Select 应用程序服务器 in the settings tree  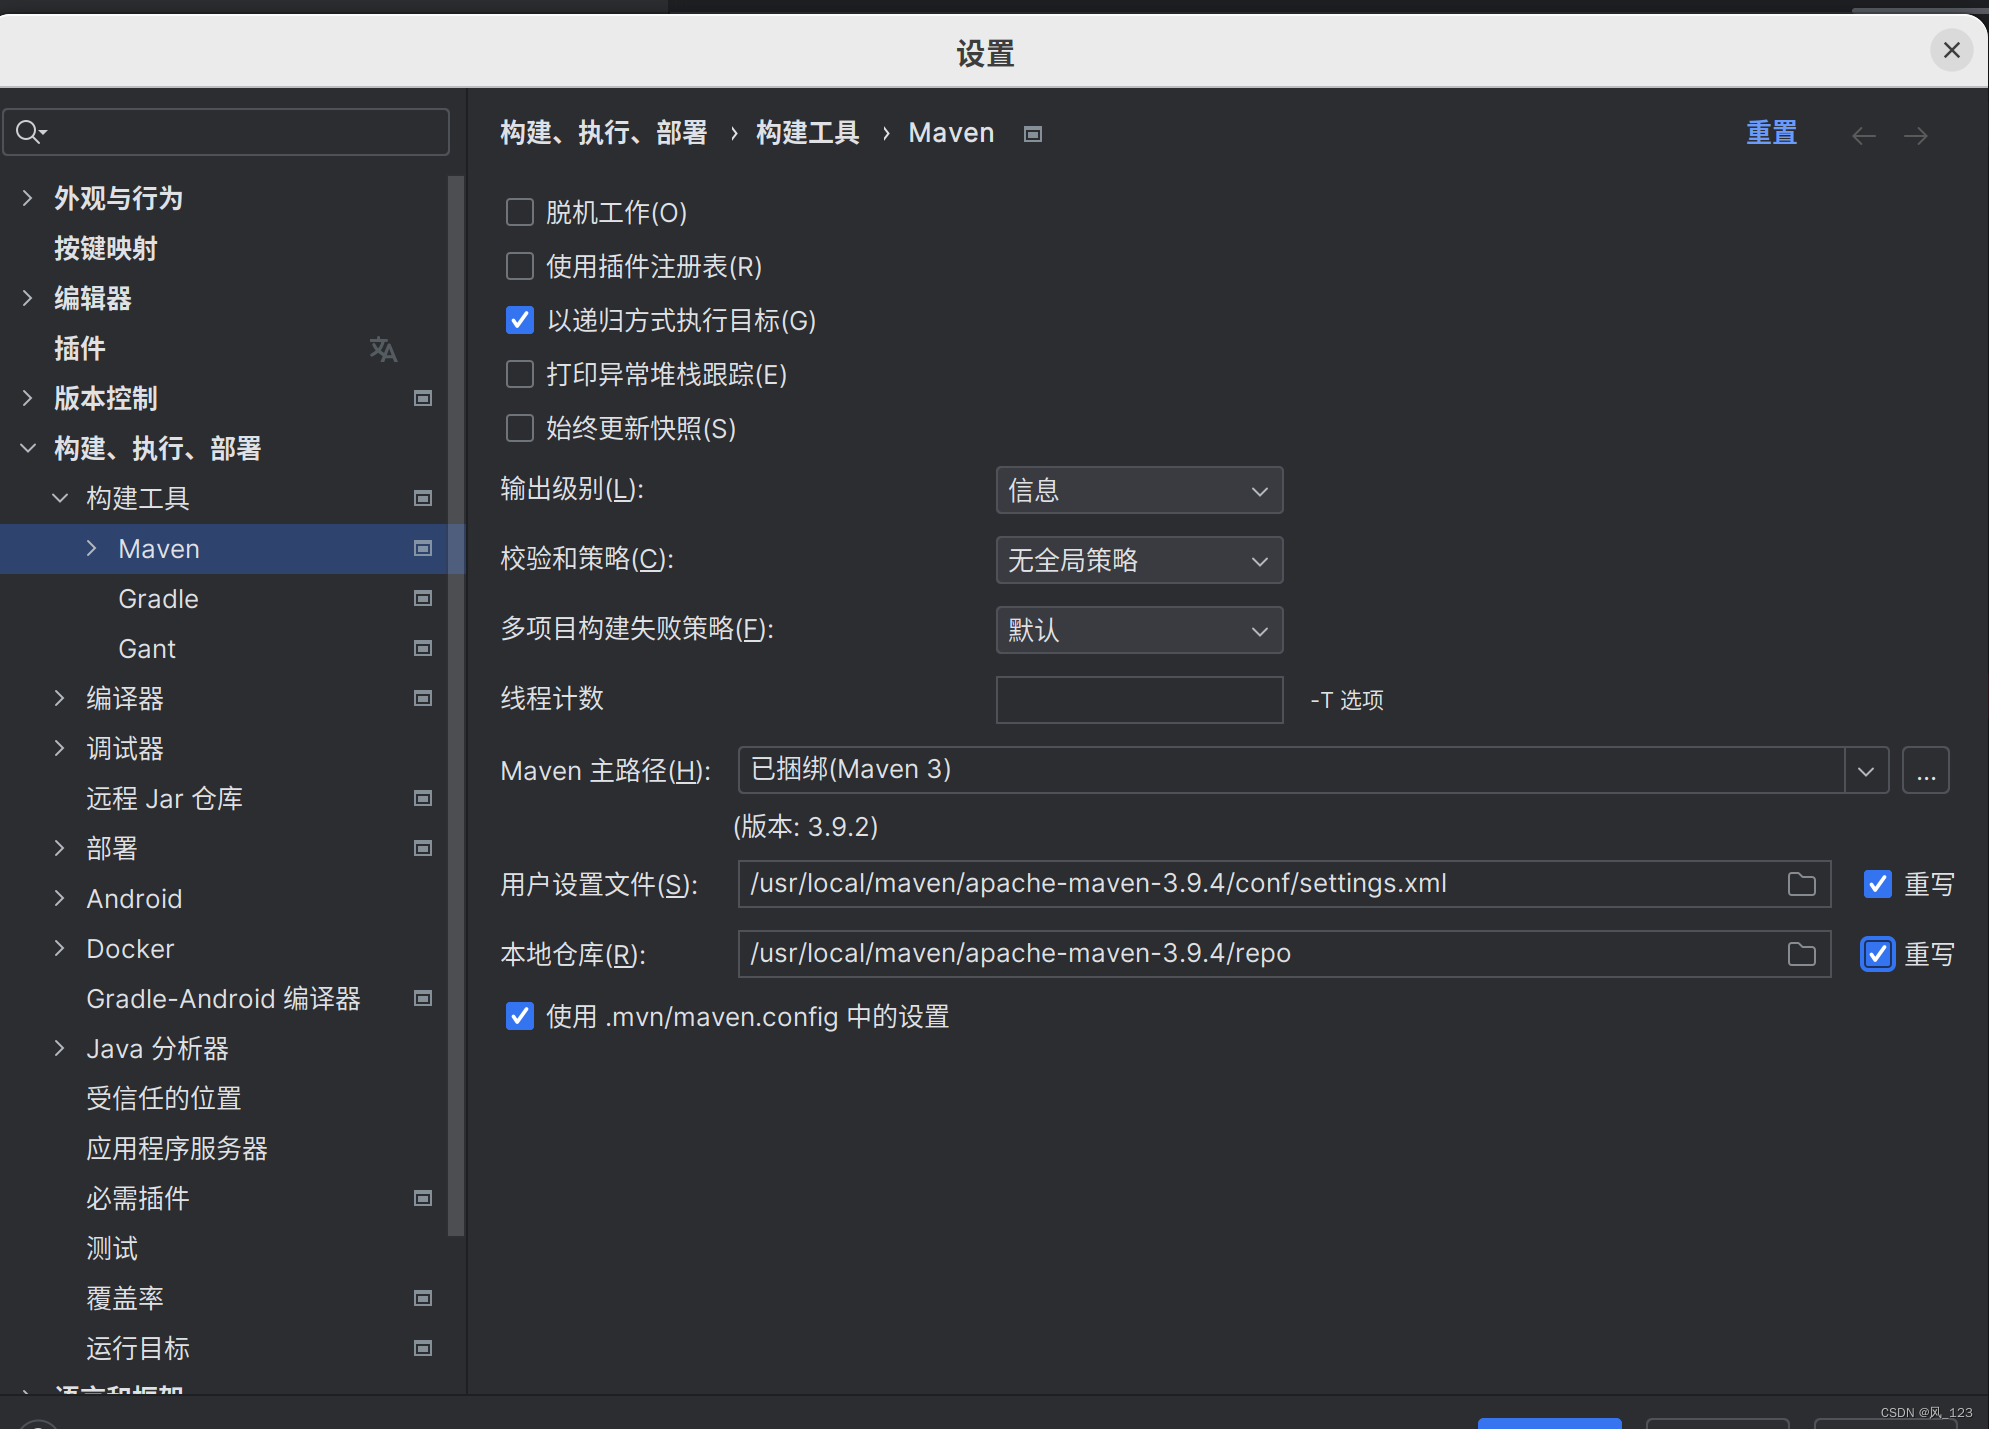(177, 1148)
